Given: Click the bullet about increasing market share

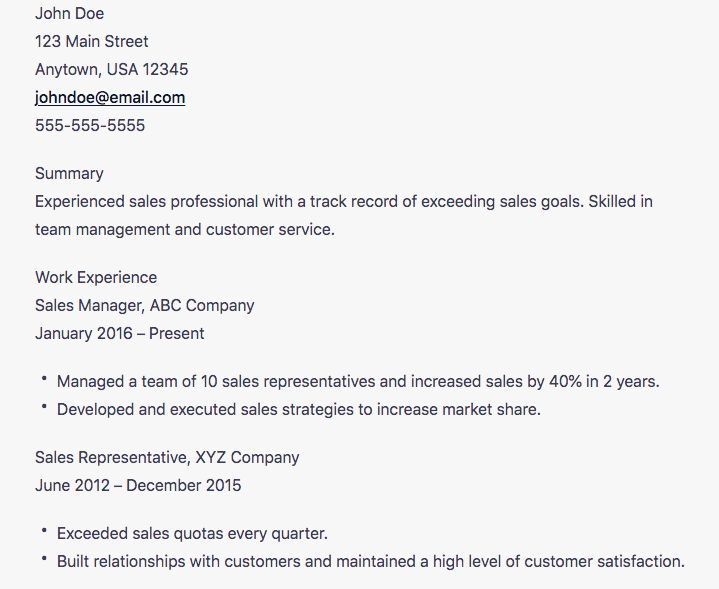Looking at the screenshot, I should 298,409.
